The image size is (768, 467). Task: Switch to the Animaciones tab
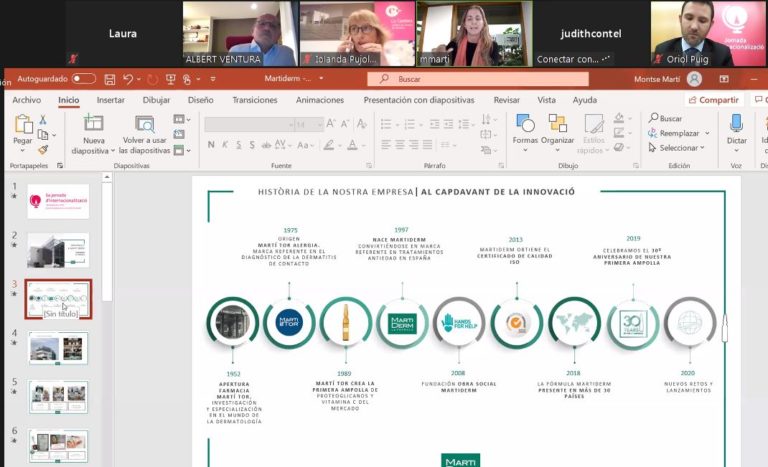[x=320, y=100]
